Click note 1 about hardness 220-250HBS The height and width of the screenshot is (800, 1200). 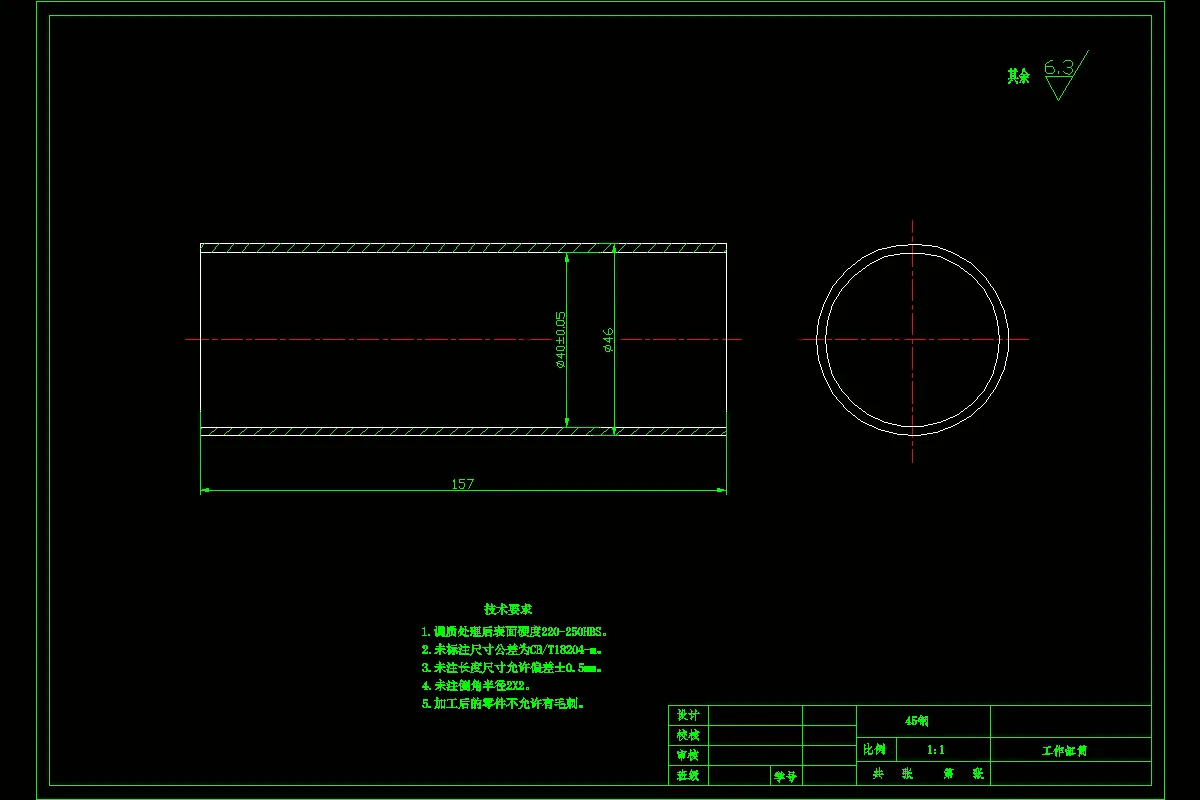515,632
